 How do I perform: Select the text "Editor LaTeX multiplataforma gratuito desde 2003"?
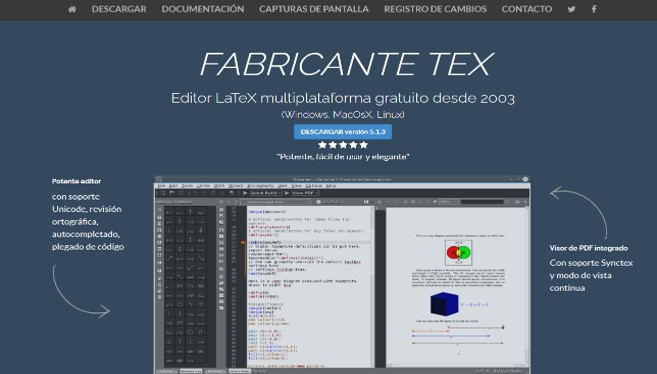click(x=343, y=98)
